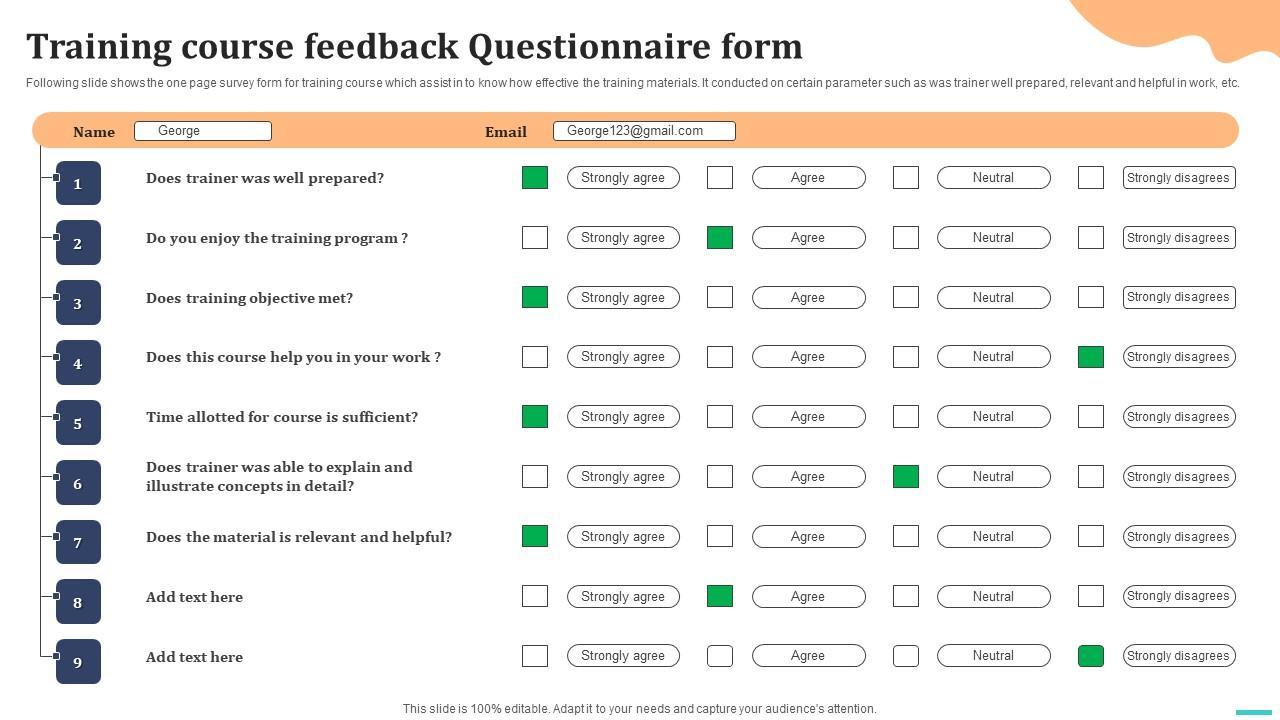Click the Email field with George123@gmail.com
This screenshot has height=720, width=1280.
pyautogui.click(x=644, y=131)
